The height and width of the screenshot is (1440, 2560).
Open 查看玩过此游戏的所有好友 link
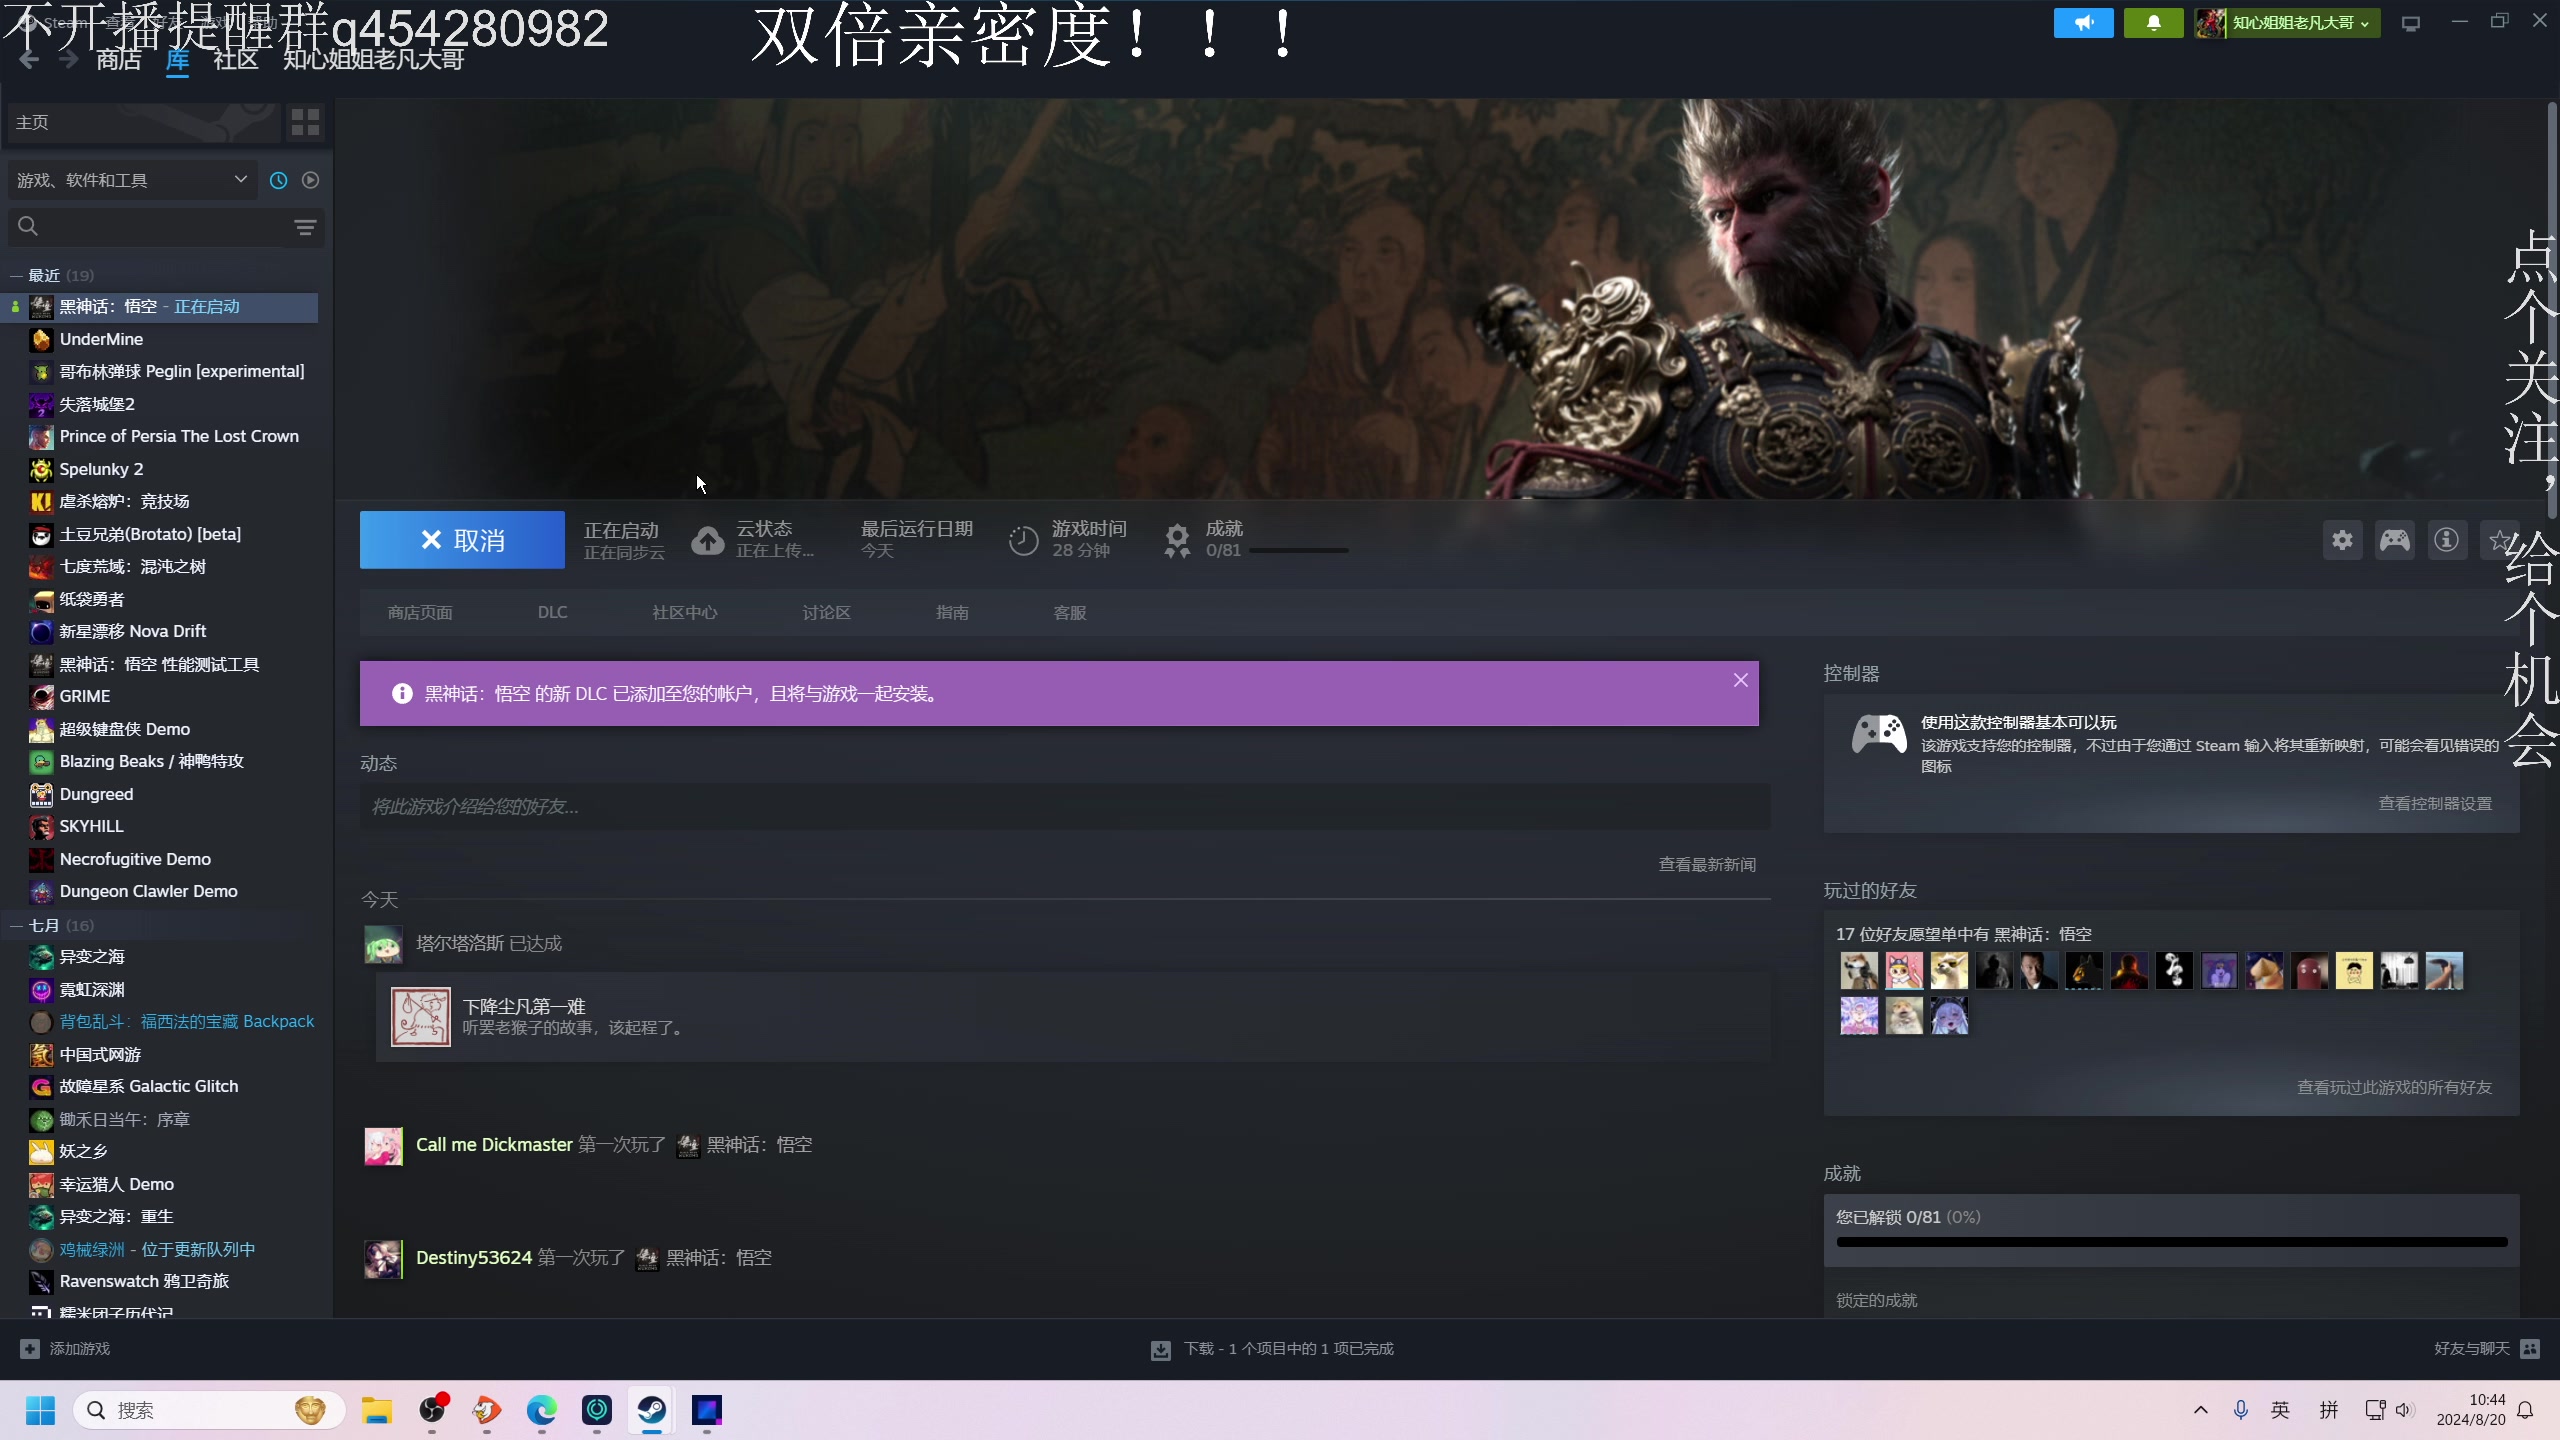pos(2394,1088)
